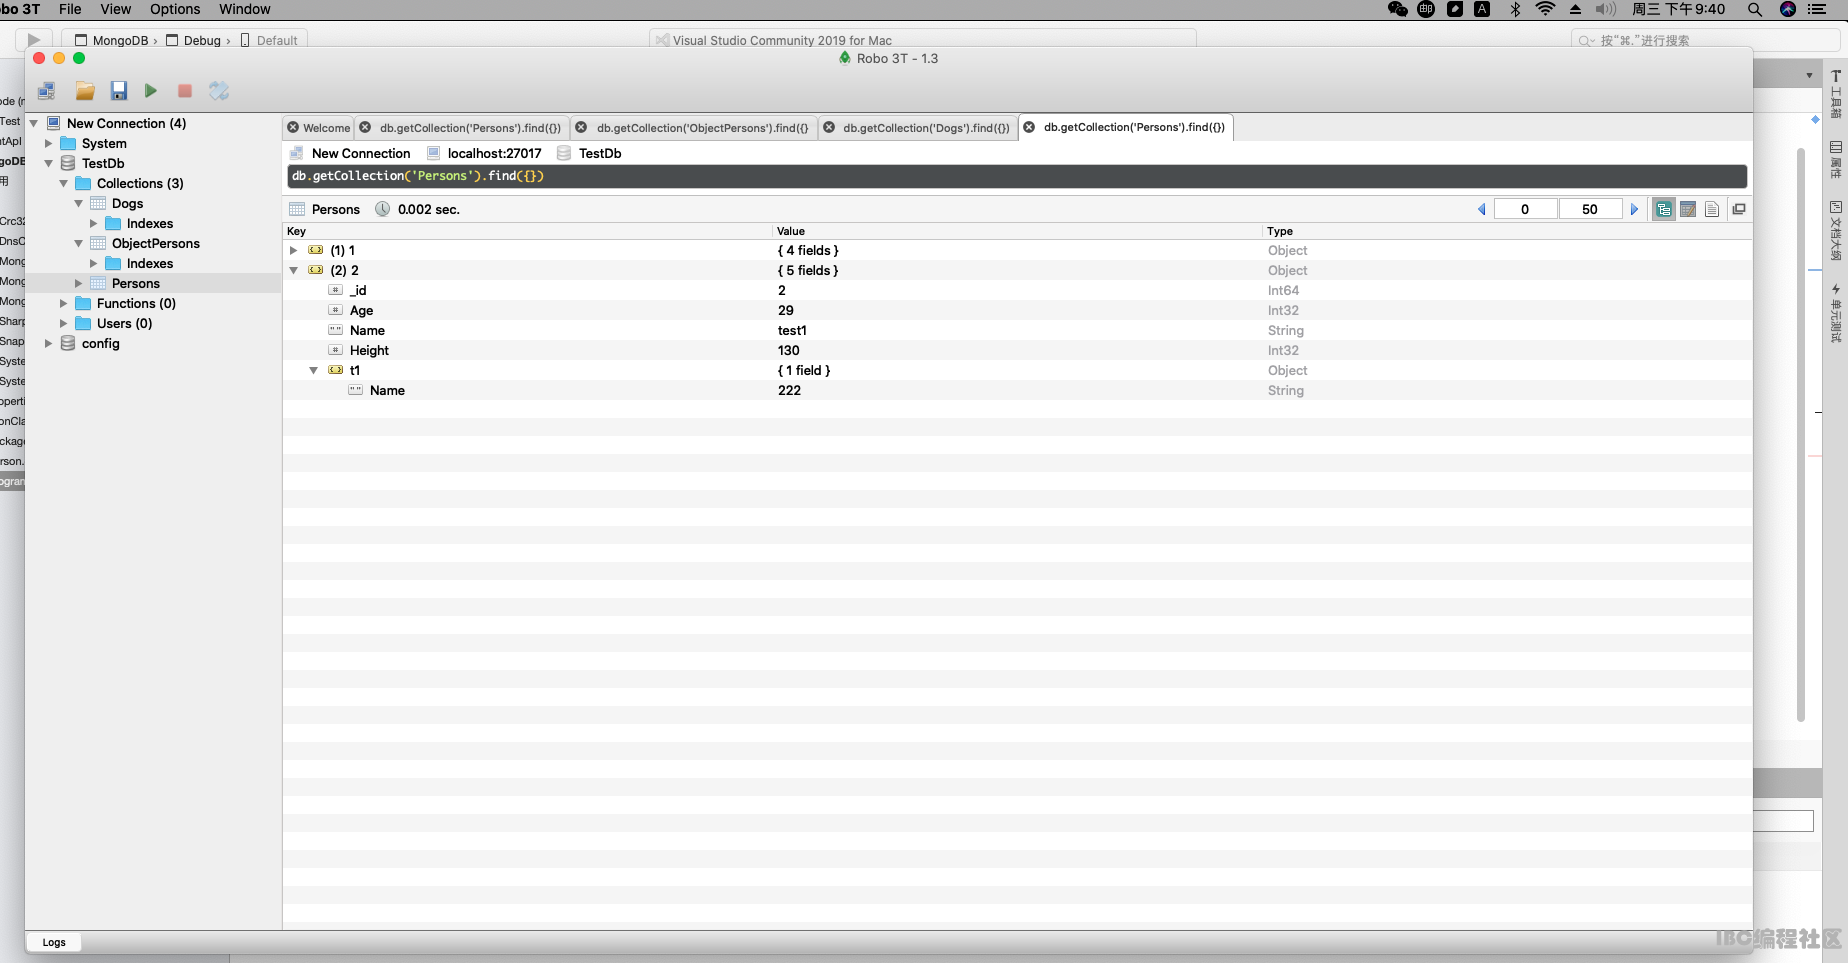Screen dimensions: 1848x963
Task: Click the query editor with Persons find
Action: tap(1017, 176)
